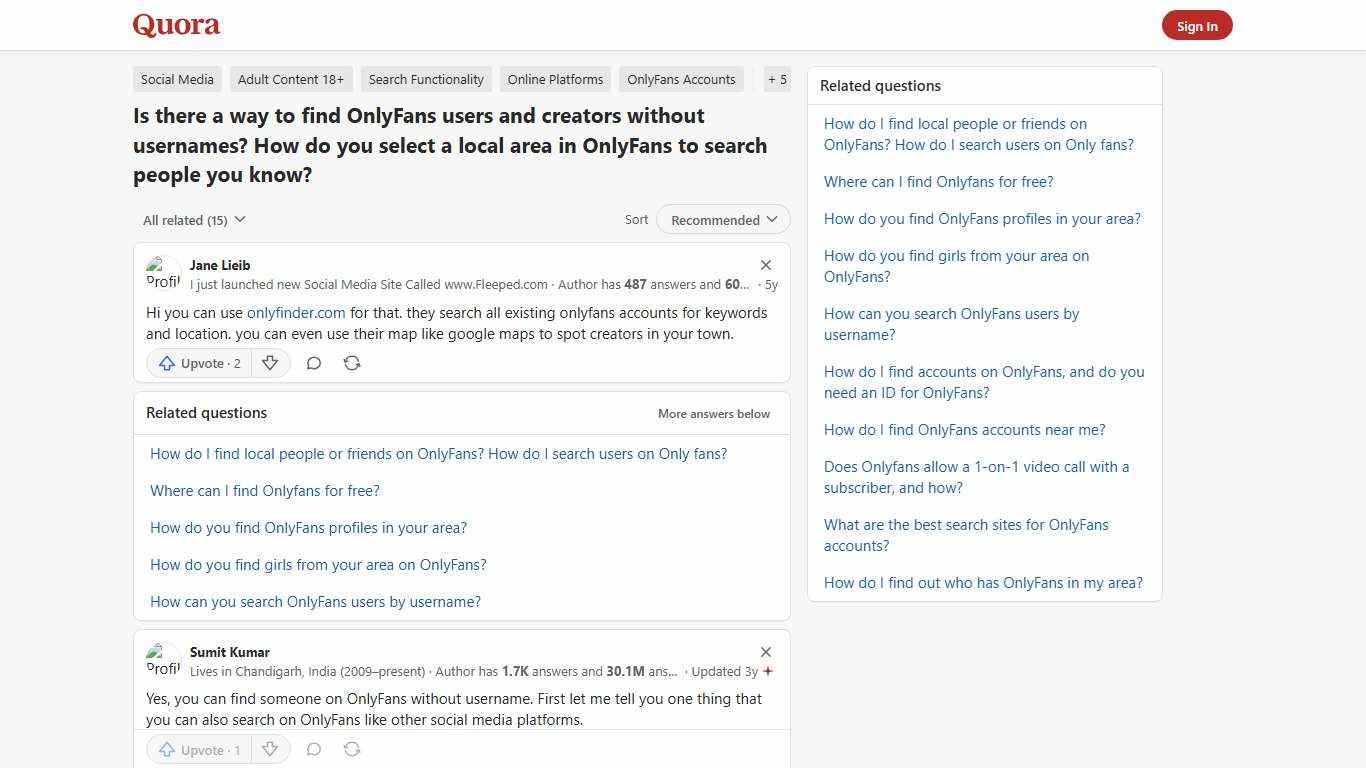
Task: Upvote Jane Lieib's answer
Action: [198, 363]
